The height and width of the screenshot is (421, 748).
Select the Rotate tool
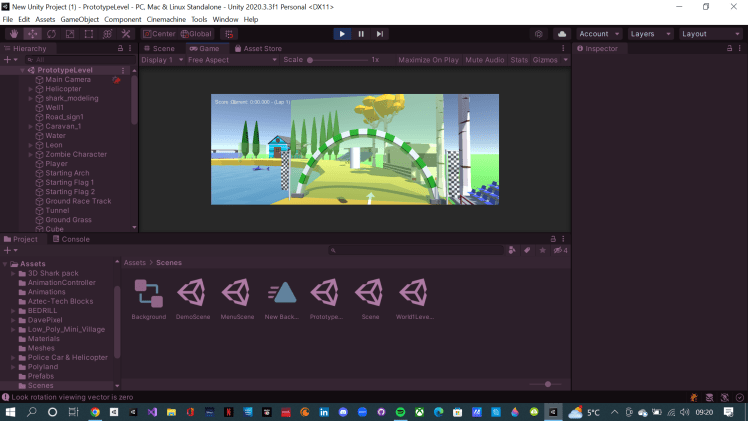pyautogui.click(x=50, y=34)
